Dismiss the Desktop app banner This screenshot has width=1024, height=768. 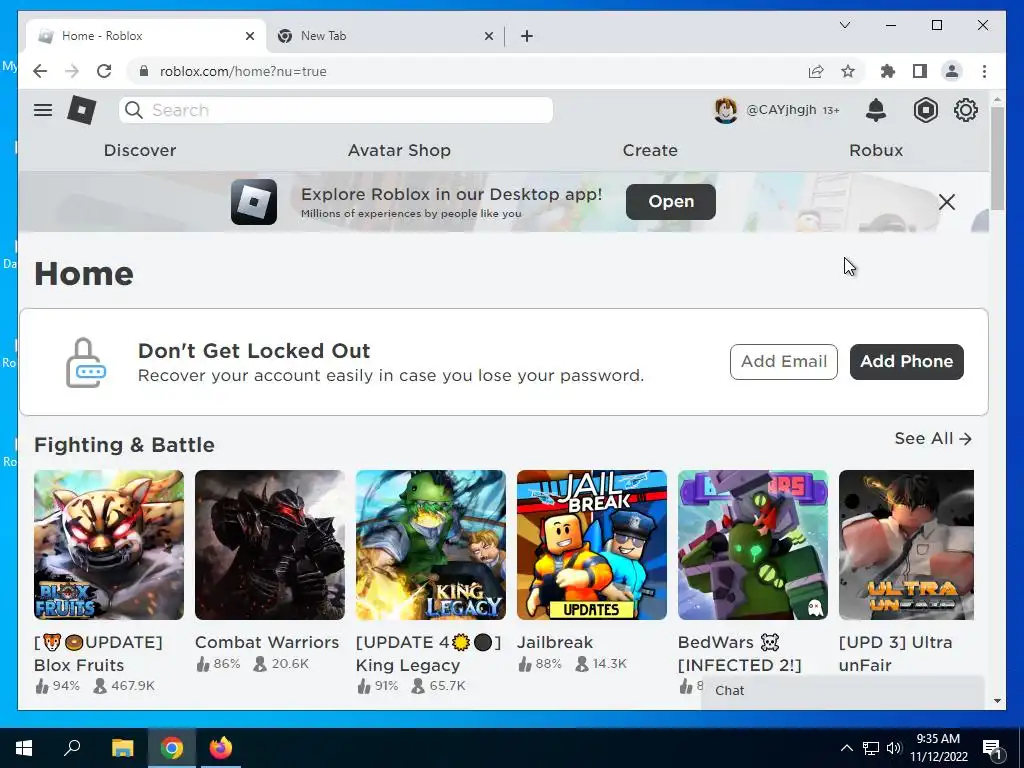pyautogui.click(x=946, y=202)
